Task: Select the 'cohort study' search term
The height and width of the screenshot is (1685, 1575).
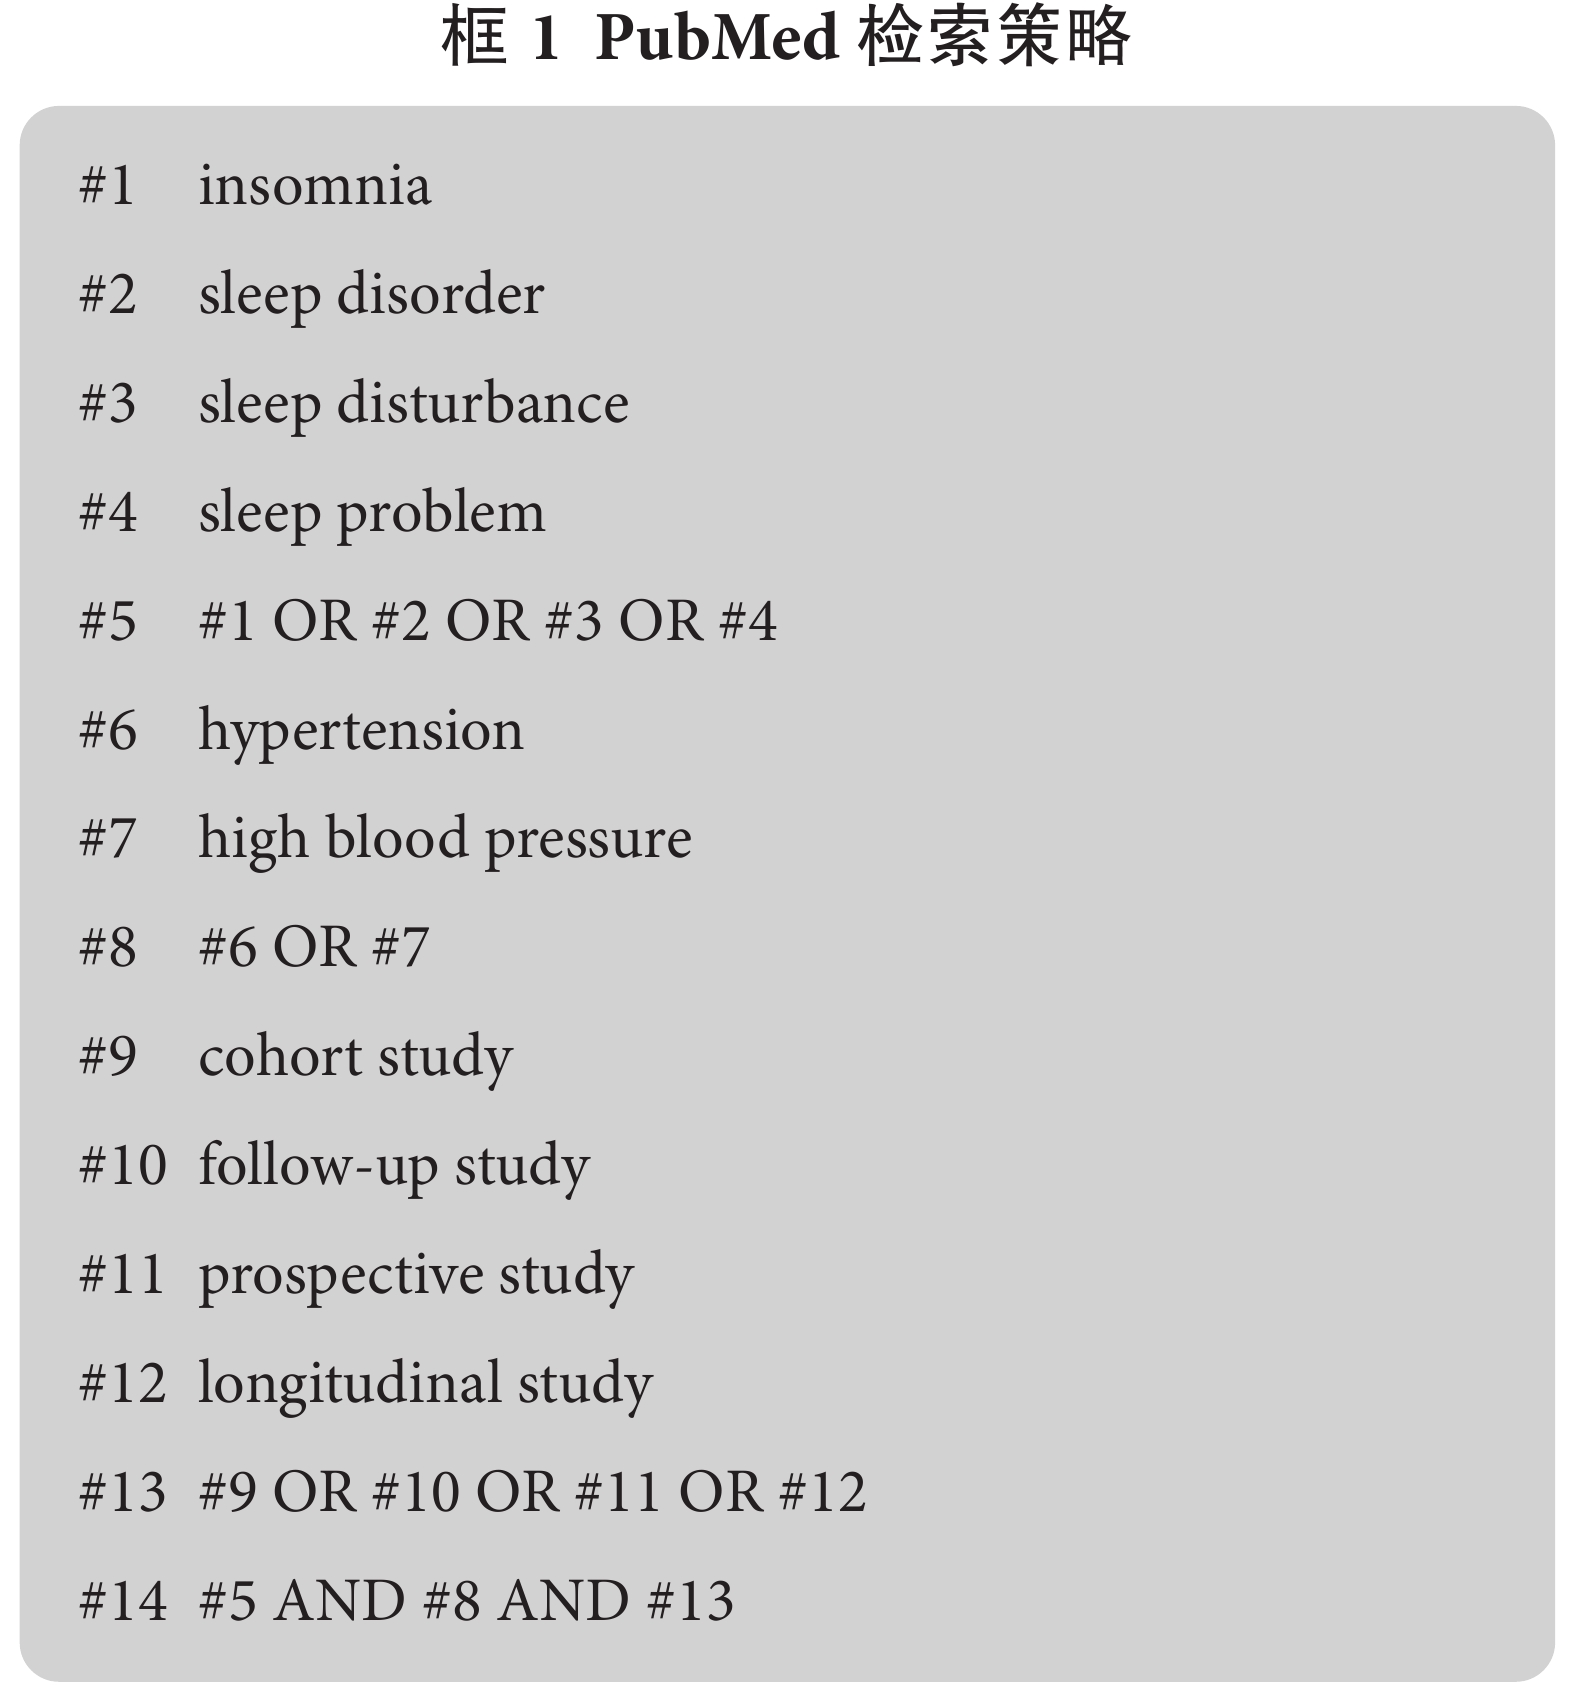Action: tap(355, 1058)
